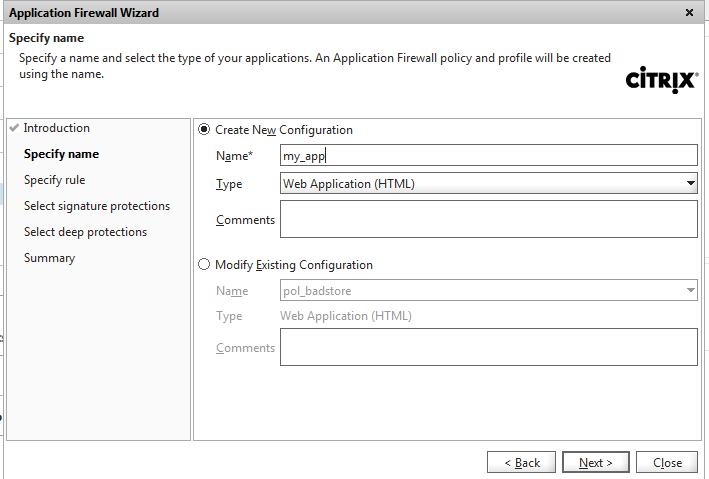Select Create New Configuration radio button
709x479 pixels.
tap(205, 130)
